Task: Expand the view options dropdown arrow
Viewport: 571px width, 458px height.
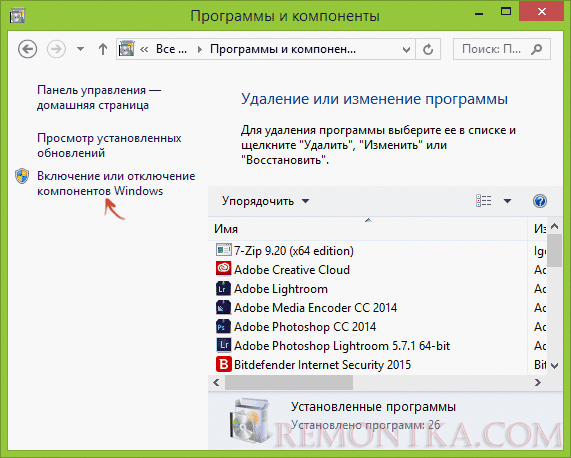Action: [507, 201]
